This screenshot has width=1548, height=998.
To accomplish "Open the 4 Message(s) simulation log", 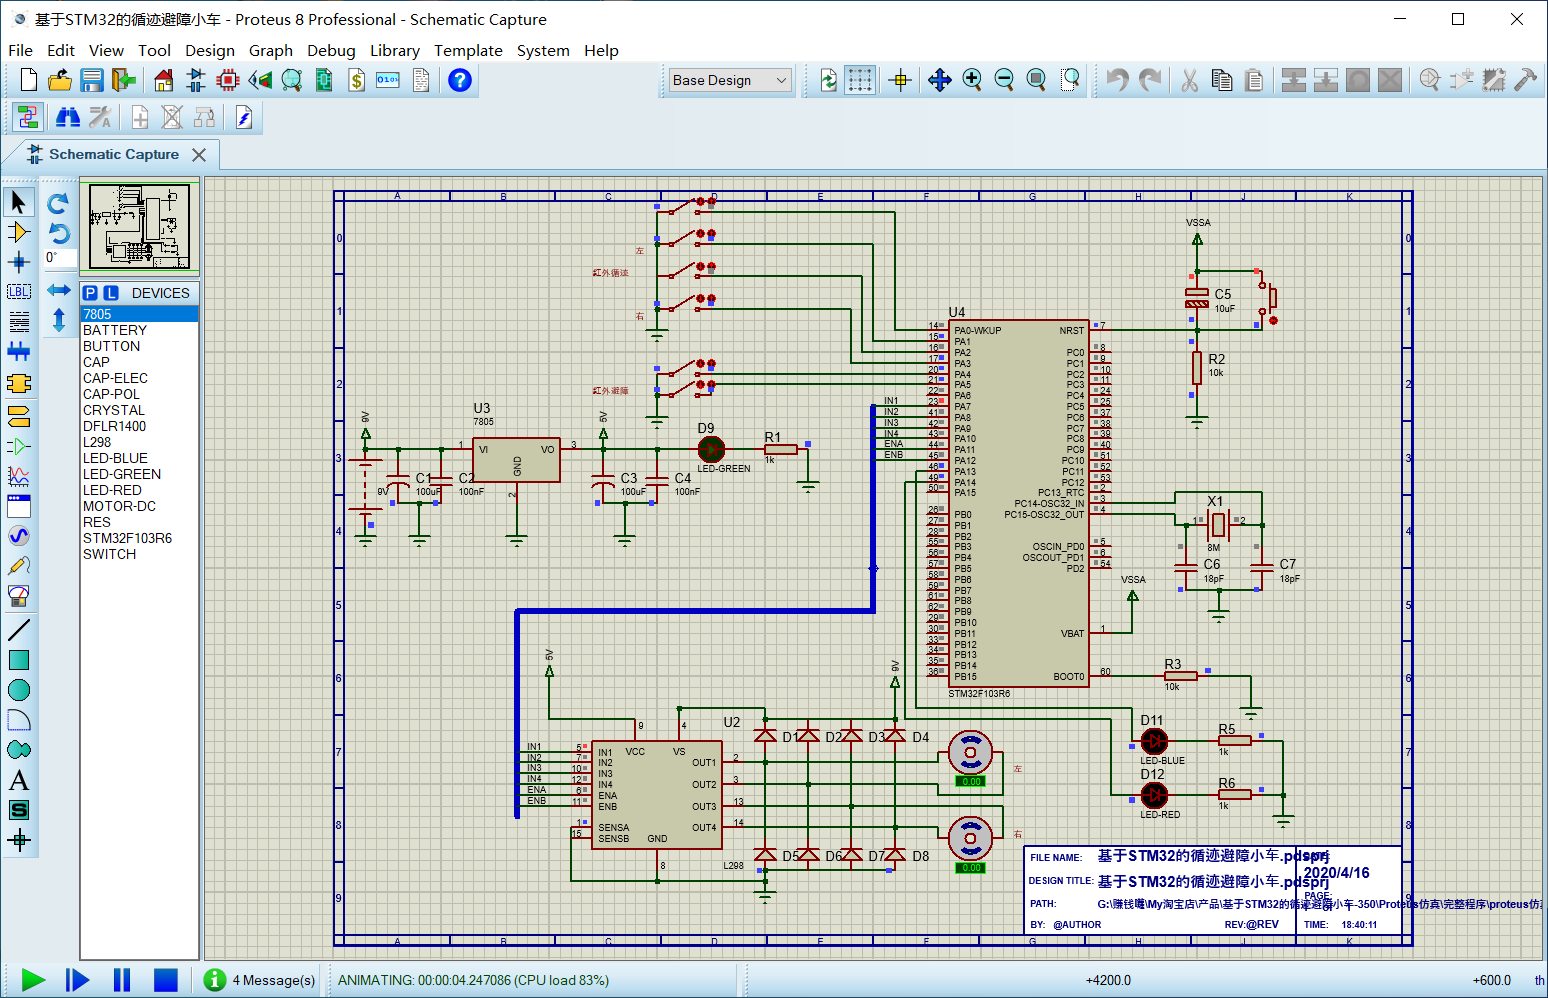I will click(x=261, y=980).
